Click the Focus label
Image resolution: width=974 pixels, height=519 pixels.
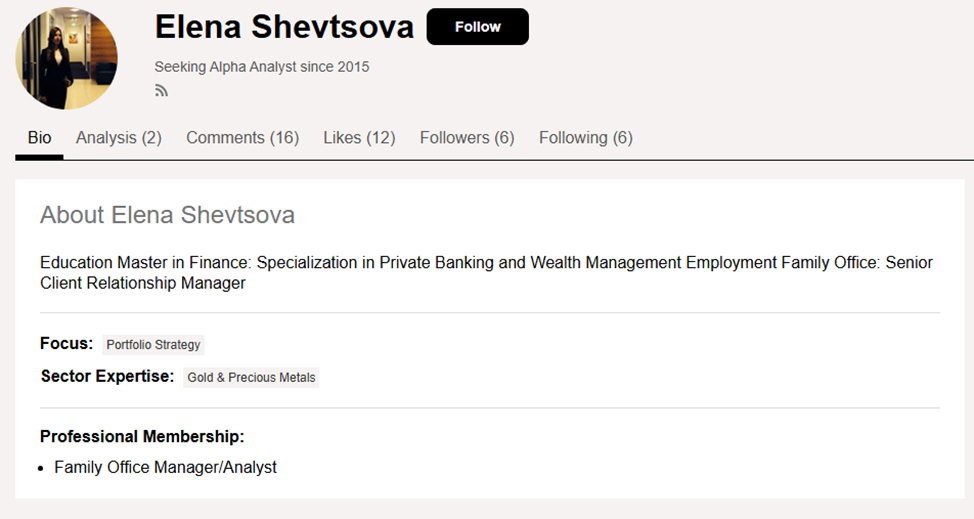(x=66, y=344)
